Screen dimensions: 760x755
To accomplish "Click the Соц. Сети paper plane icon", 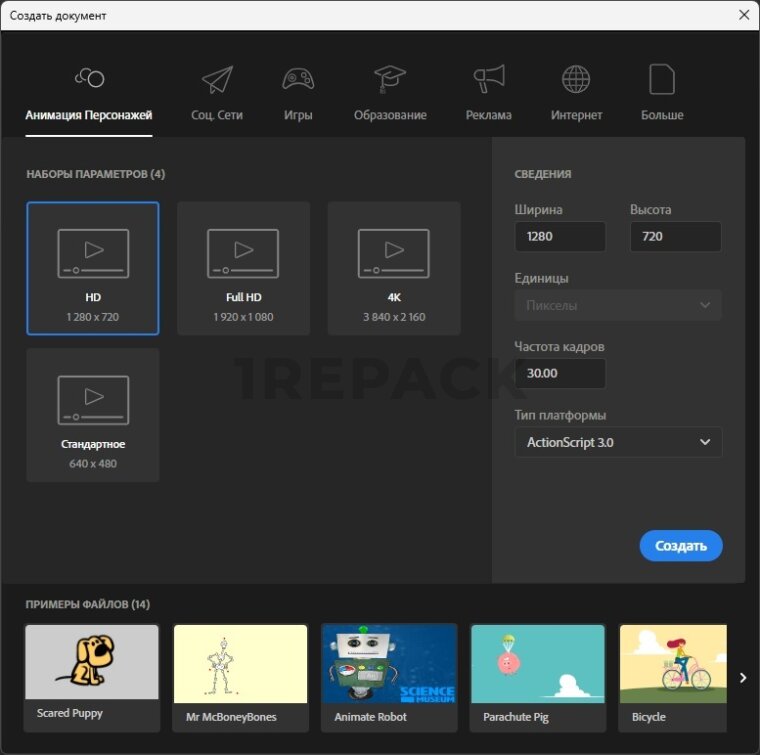I will pyautogui.click(x=217, y=80).
